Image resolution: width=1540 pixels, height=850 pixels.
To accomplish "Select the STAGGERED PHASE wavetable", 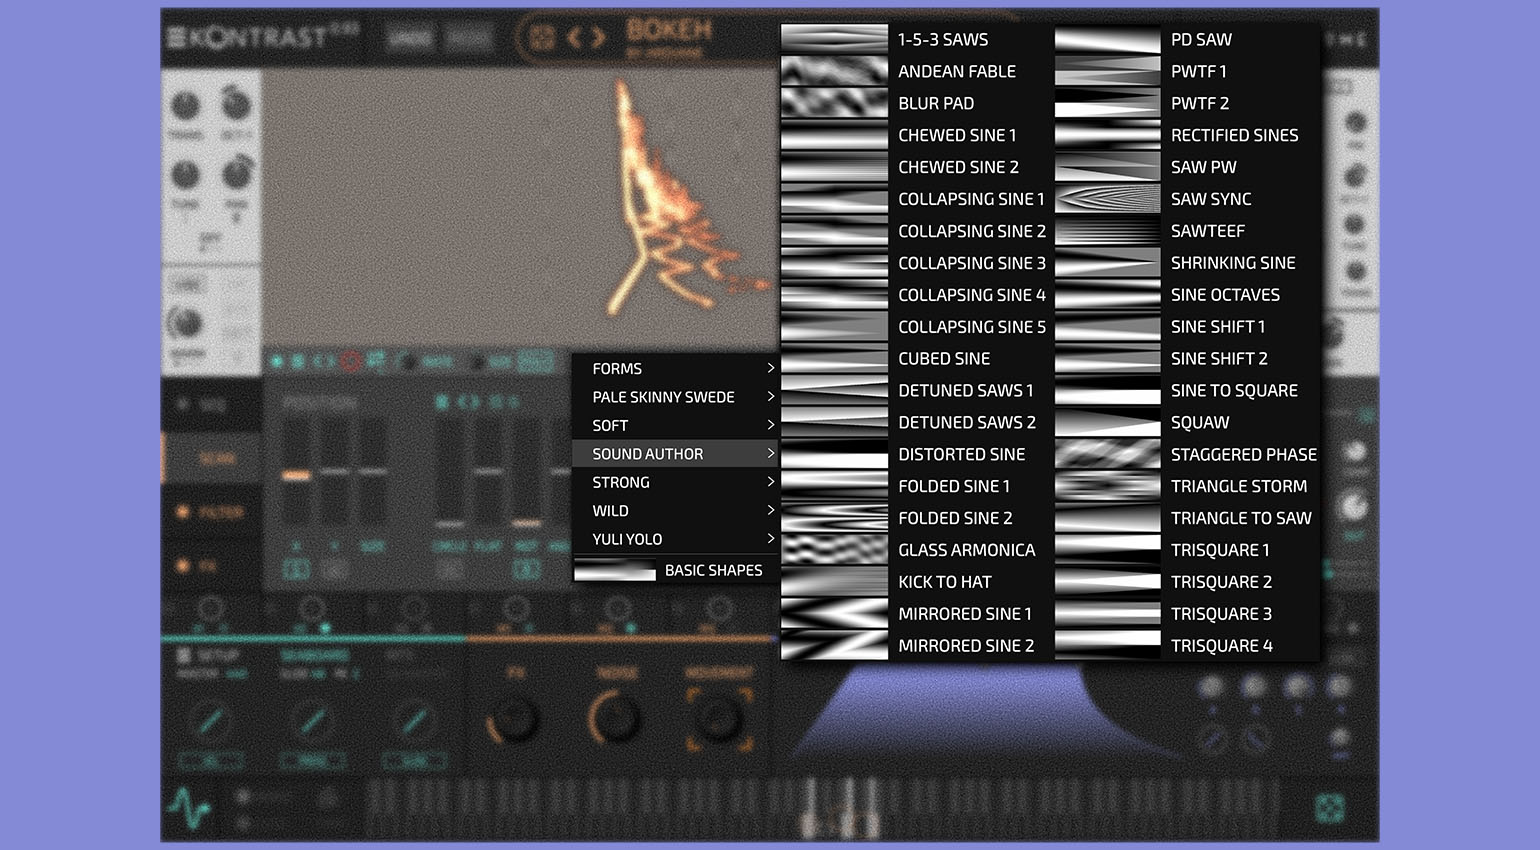I will click(x=1243, y=454).
